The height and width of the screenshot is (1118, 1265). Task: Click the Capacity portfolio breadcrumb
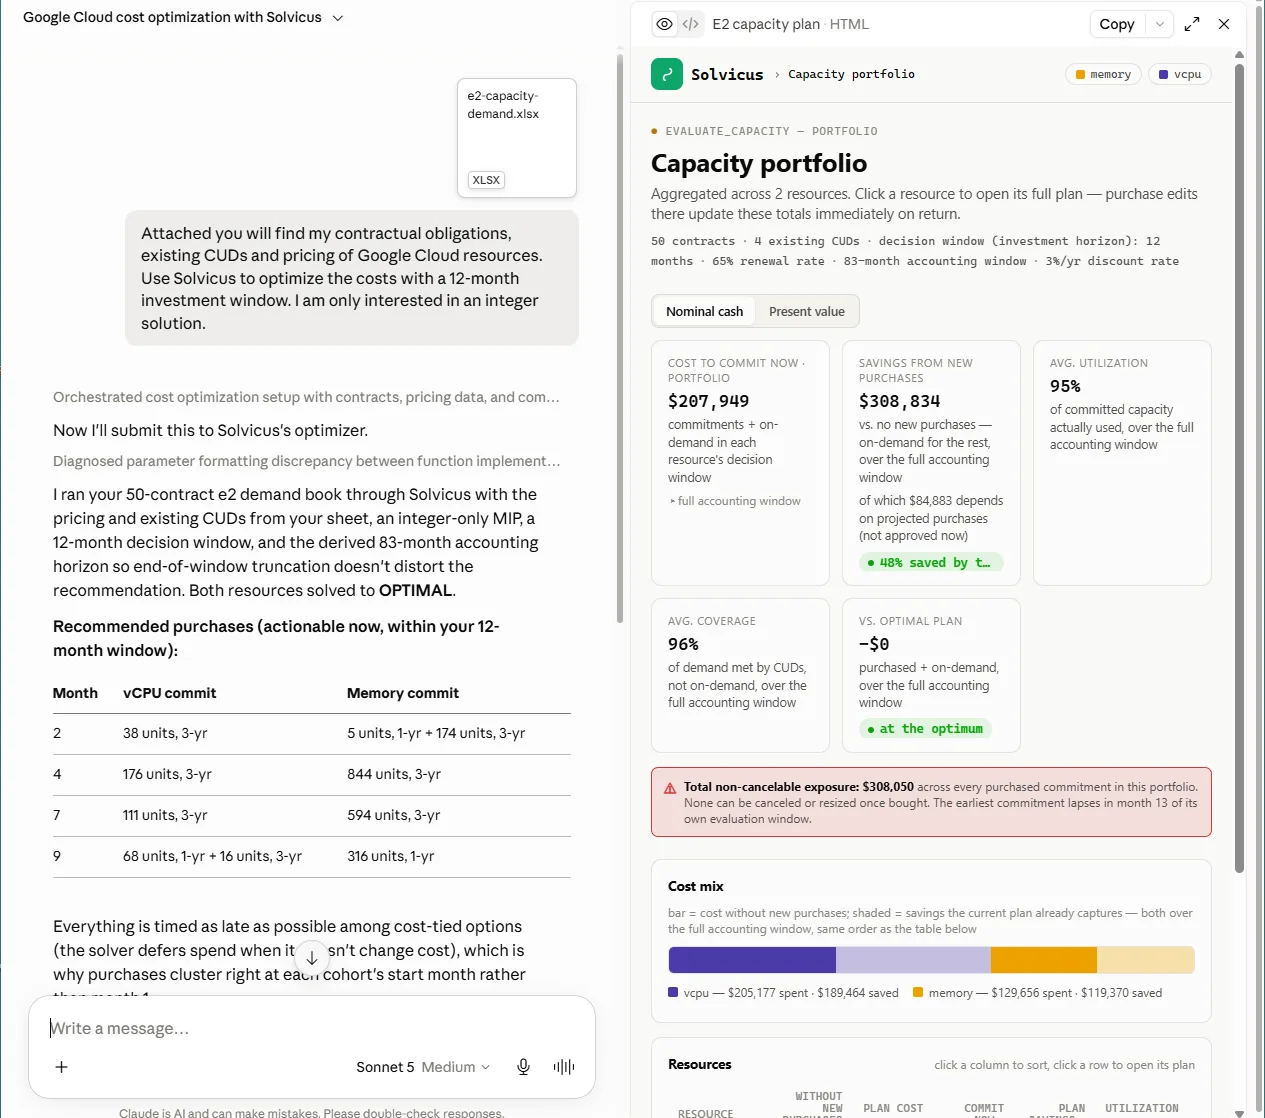pos(851,74)
